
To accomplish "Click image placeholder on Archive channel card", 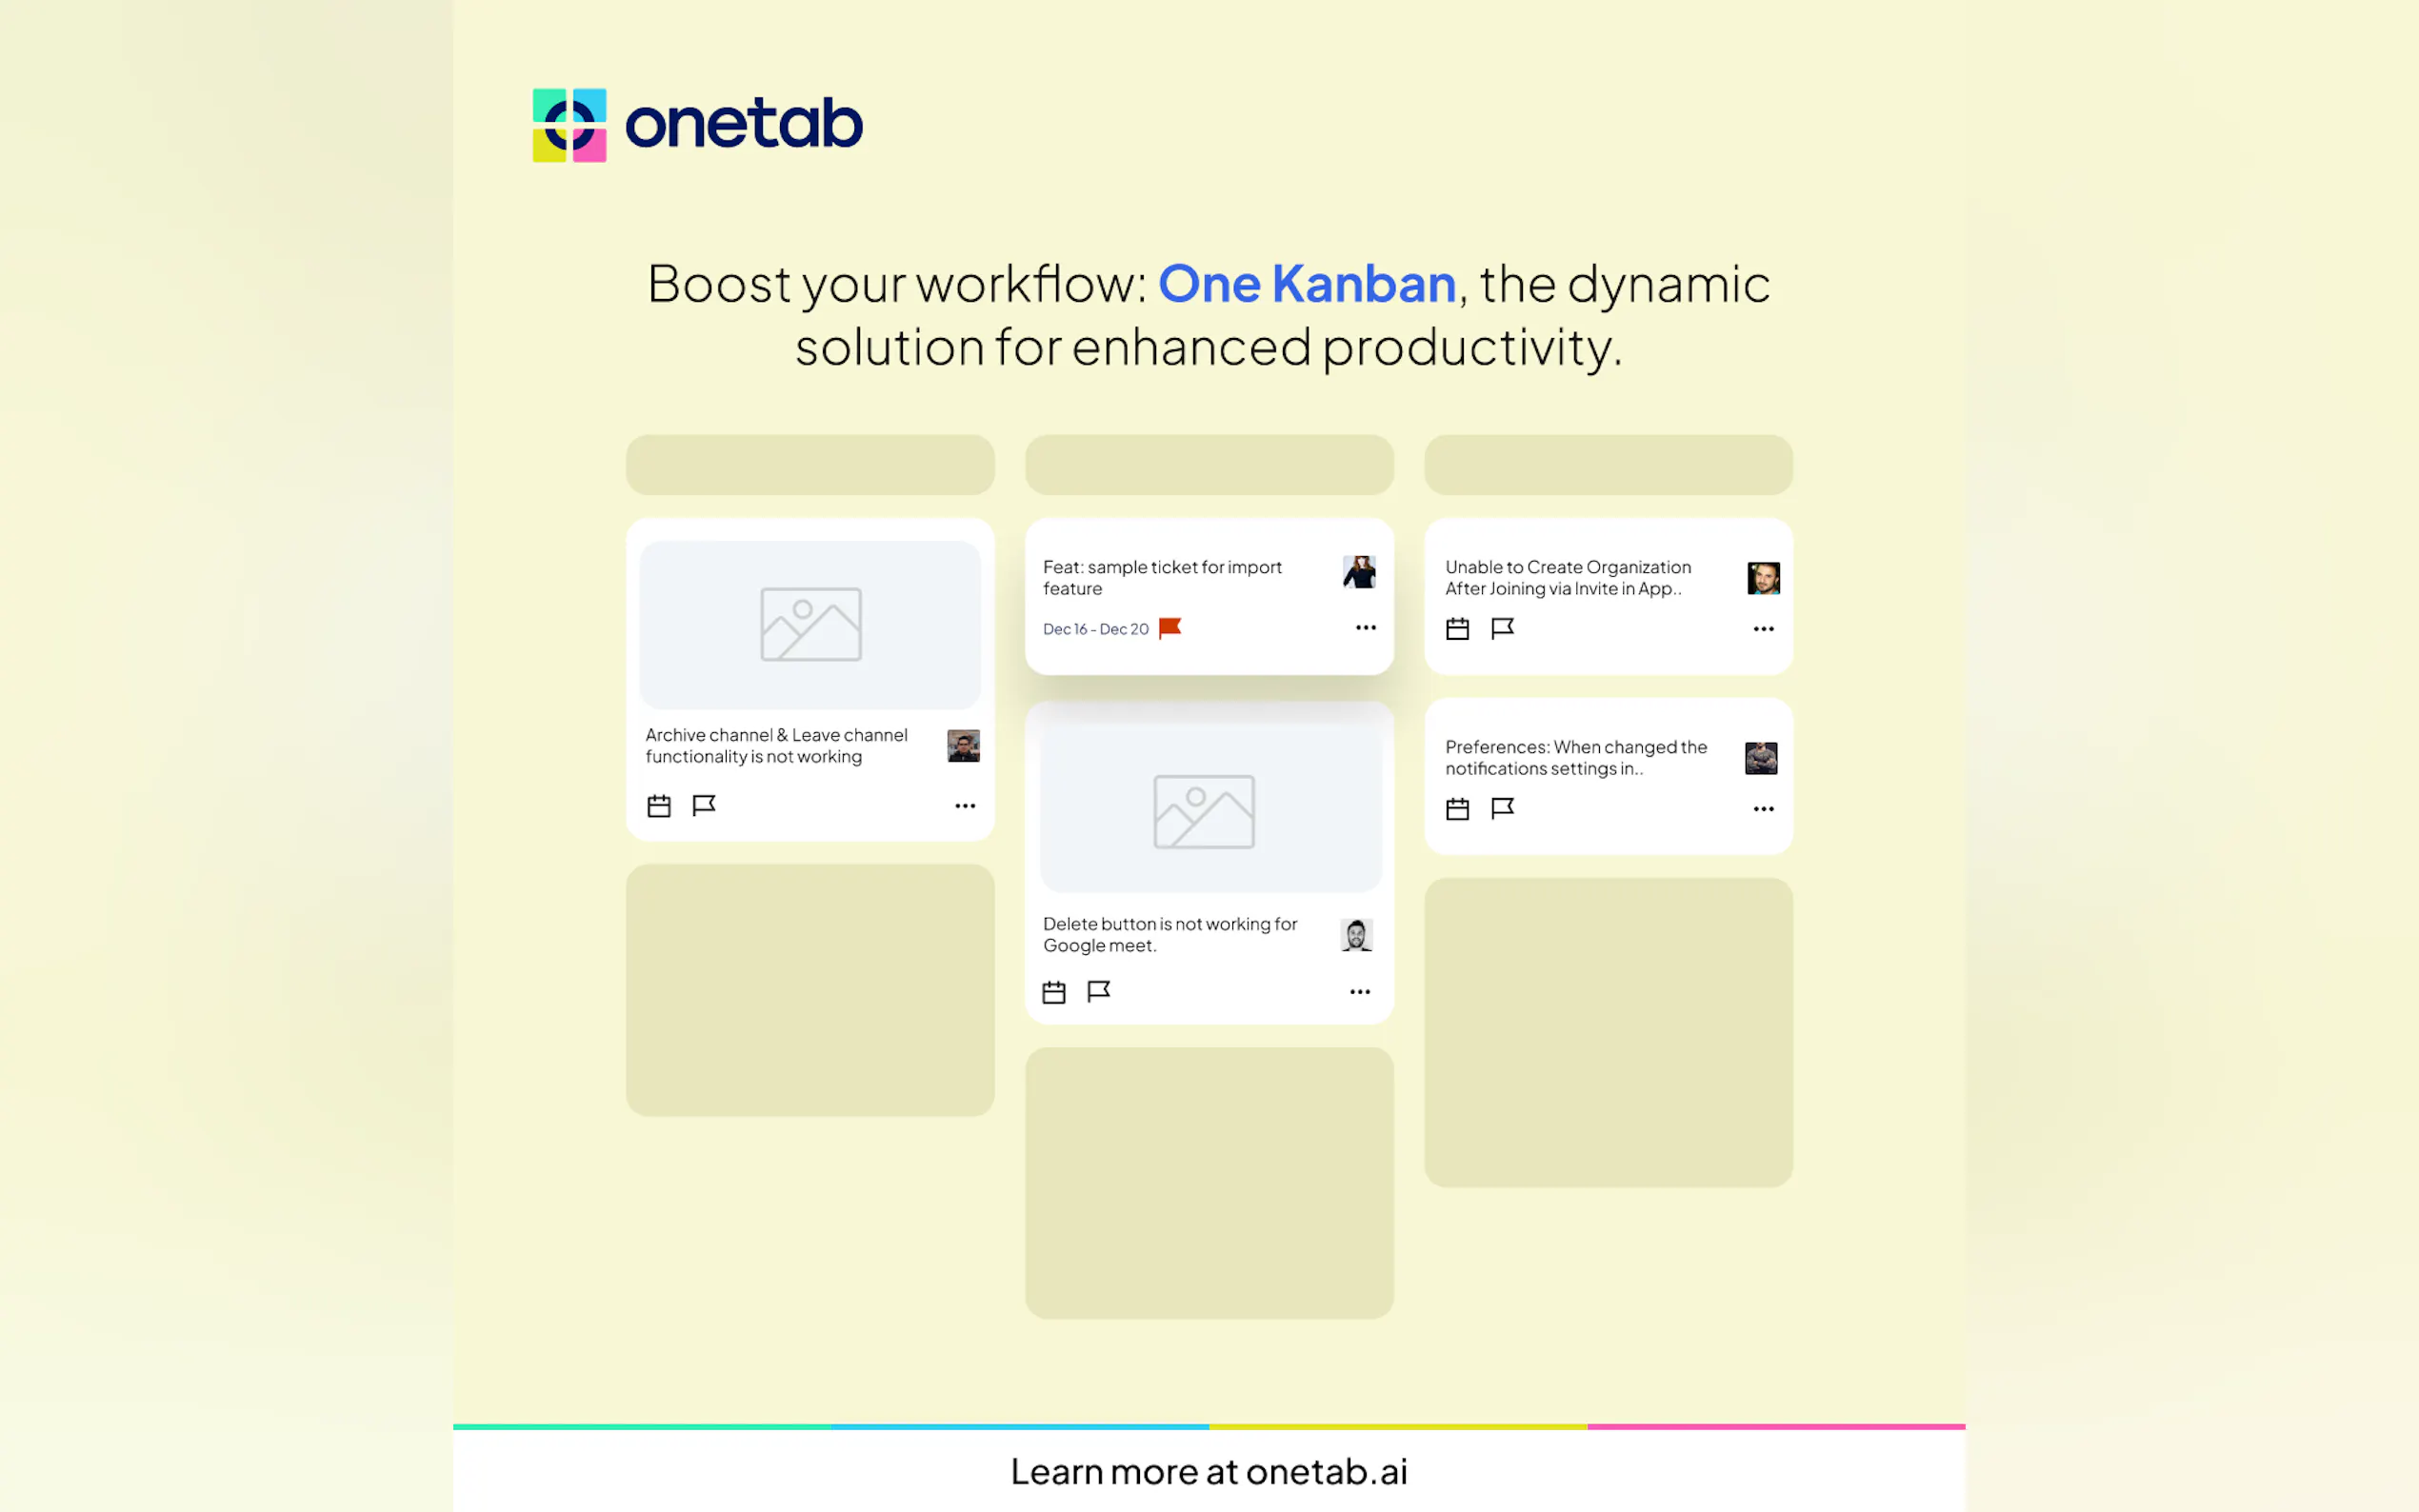I will 810,625.
